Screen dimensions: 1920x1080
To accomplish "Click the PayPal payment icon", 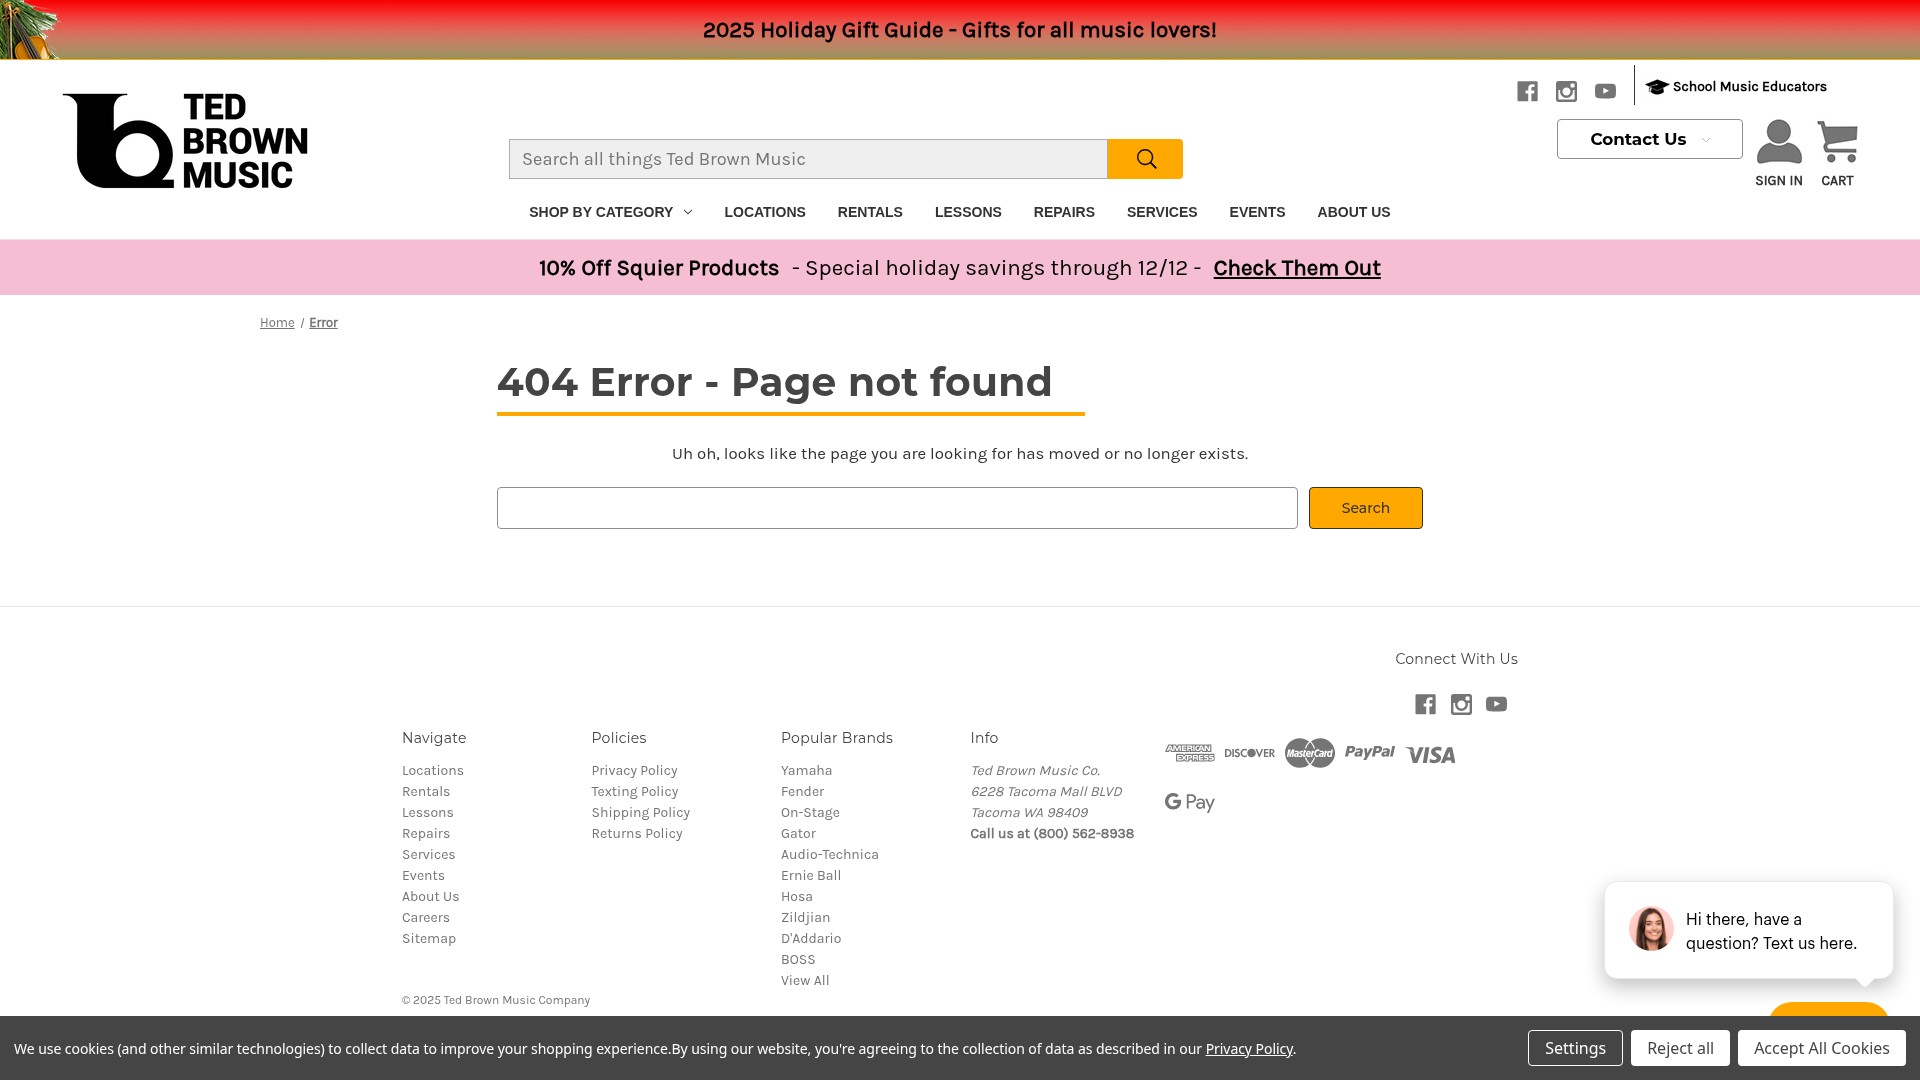I will pos(1370,753).
